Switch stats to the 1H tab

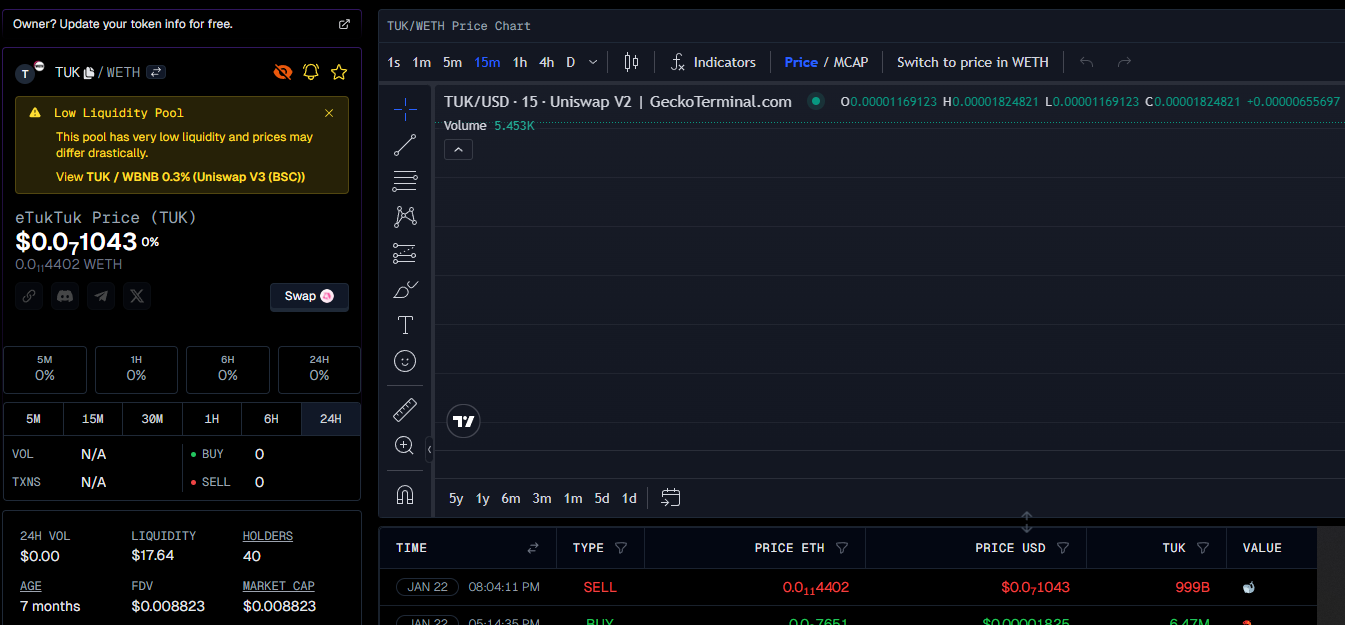pos(211,419)
